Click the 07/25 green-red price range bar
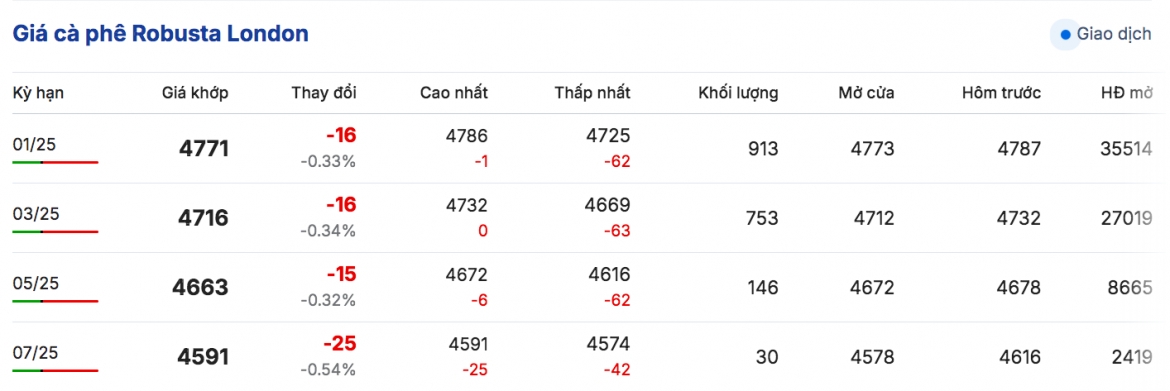The width and height of the screenshot is (1170, 391). pos(55,370)
